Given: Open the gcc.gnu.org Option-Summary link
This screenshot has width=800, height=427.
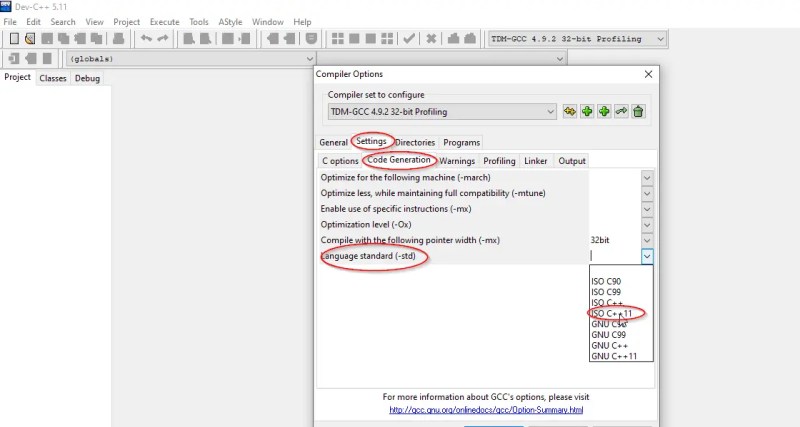Looking at the screenshot, I should click(x=486, y=410).
